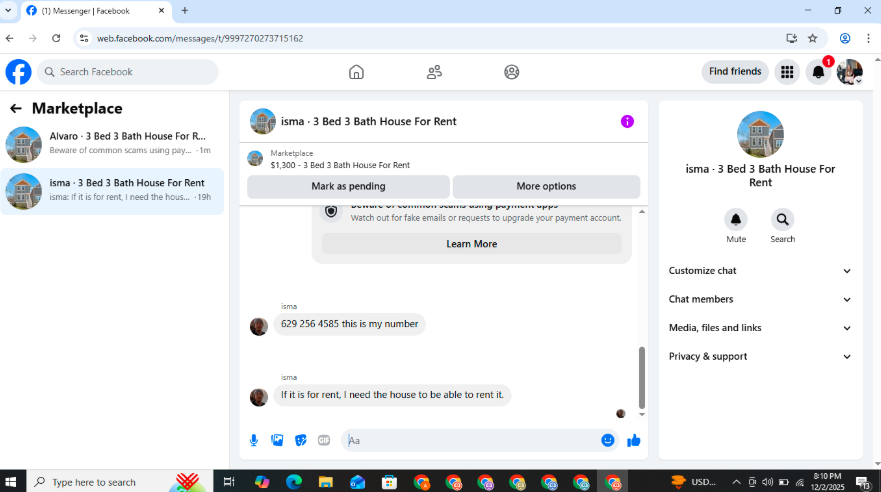The width and height of the screenshot is (881, 492).
Task: Expand Media, files and links section
Action: pyautogui.click(x=760, y=328)
